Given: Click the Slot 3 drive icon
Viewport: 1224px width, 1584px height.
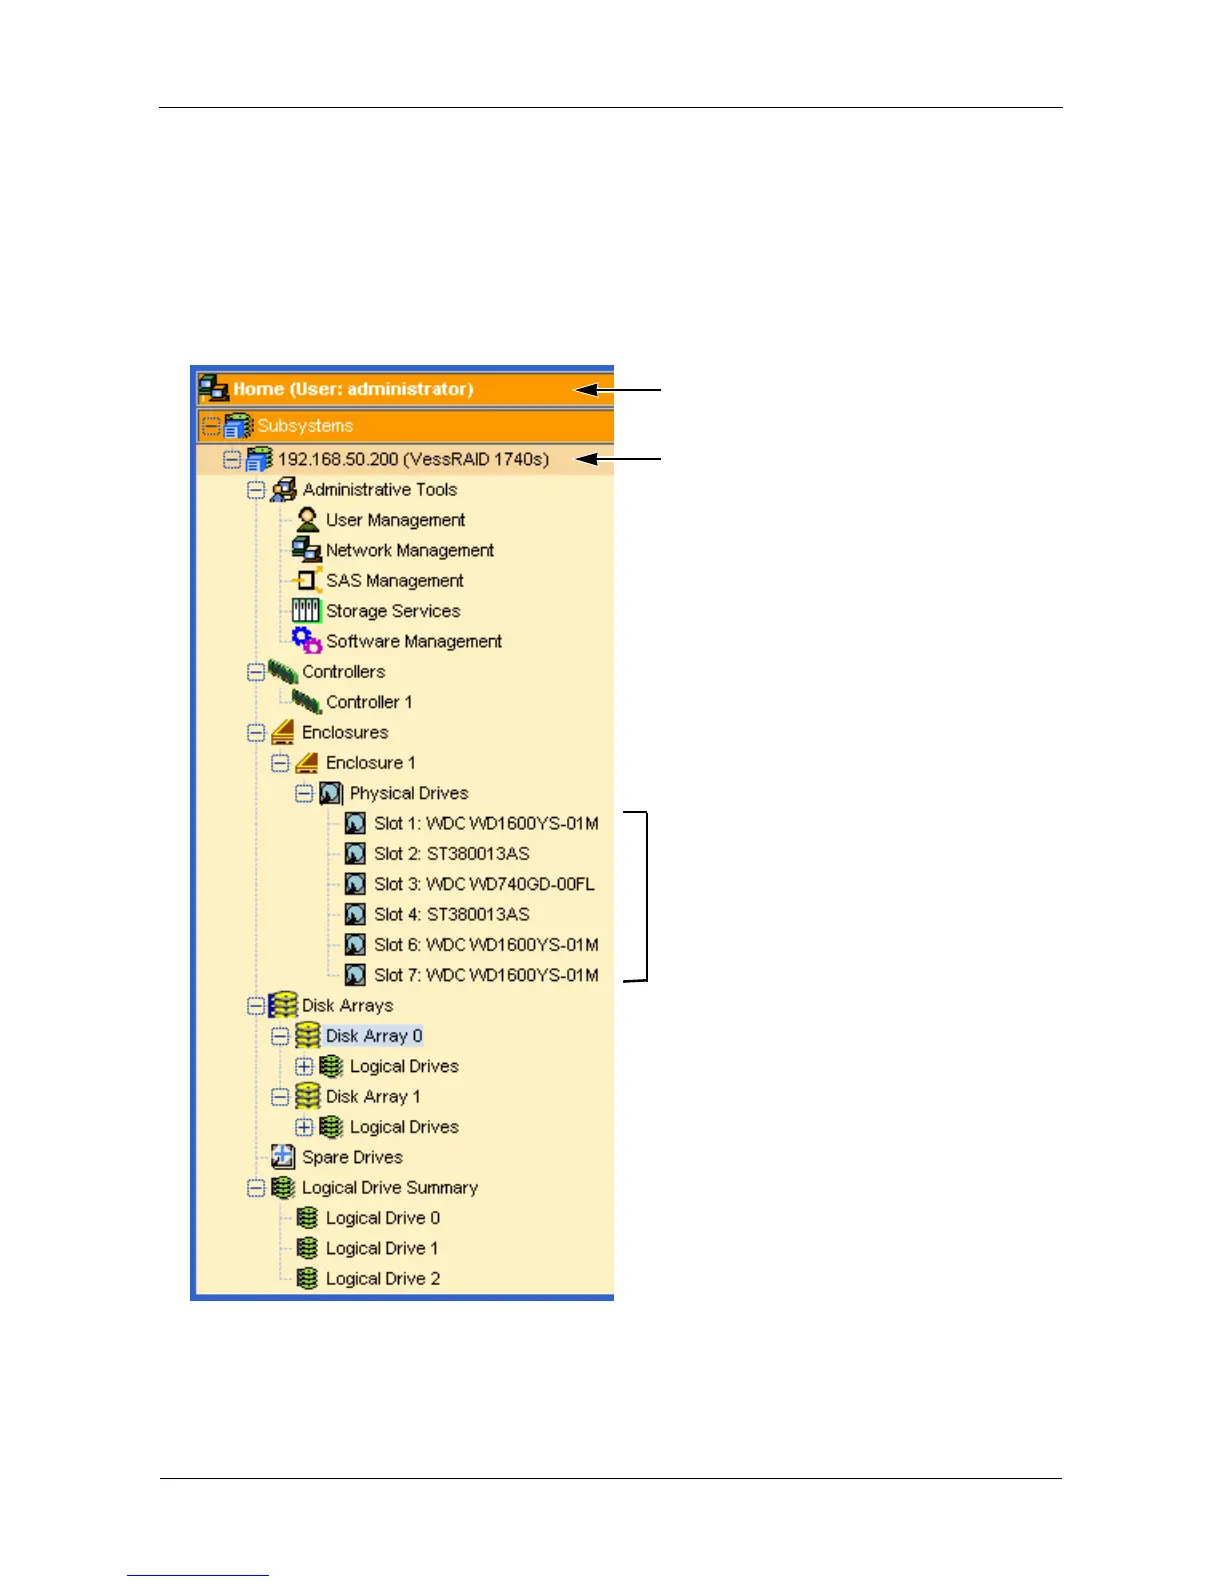Looking at the screenshot, I should 355,885.
